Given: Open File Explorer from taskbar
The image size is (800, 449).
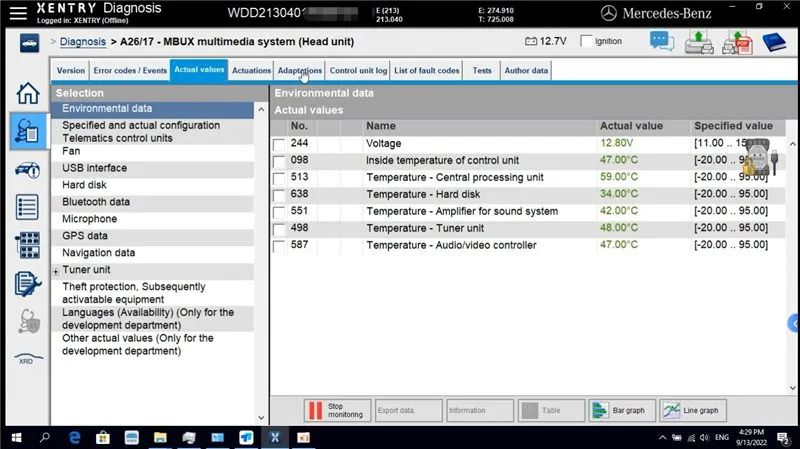Looking at the screenshot, I should 160,437.
